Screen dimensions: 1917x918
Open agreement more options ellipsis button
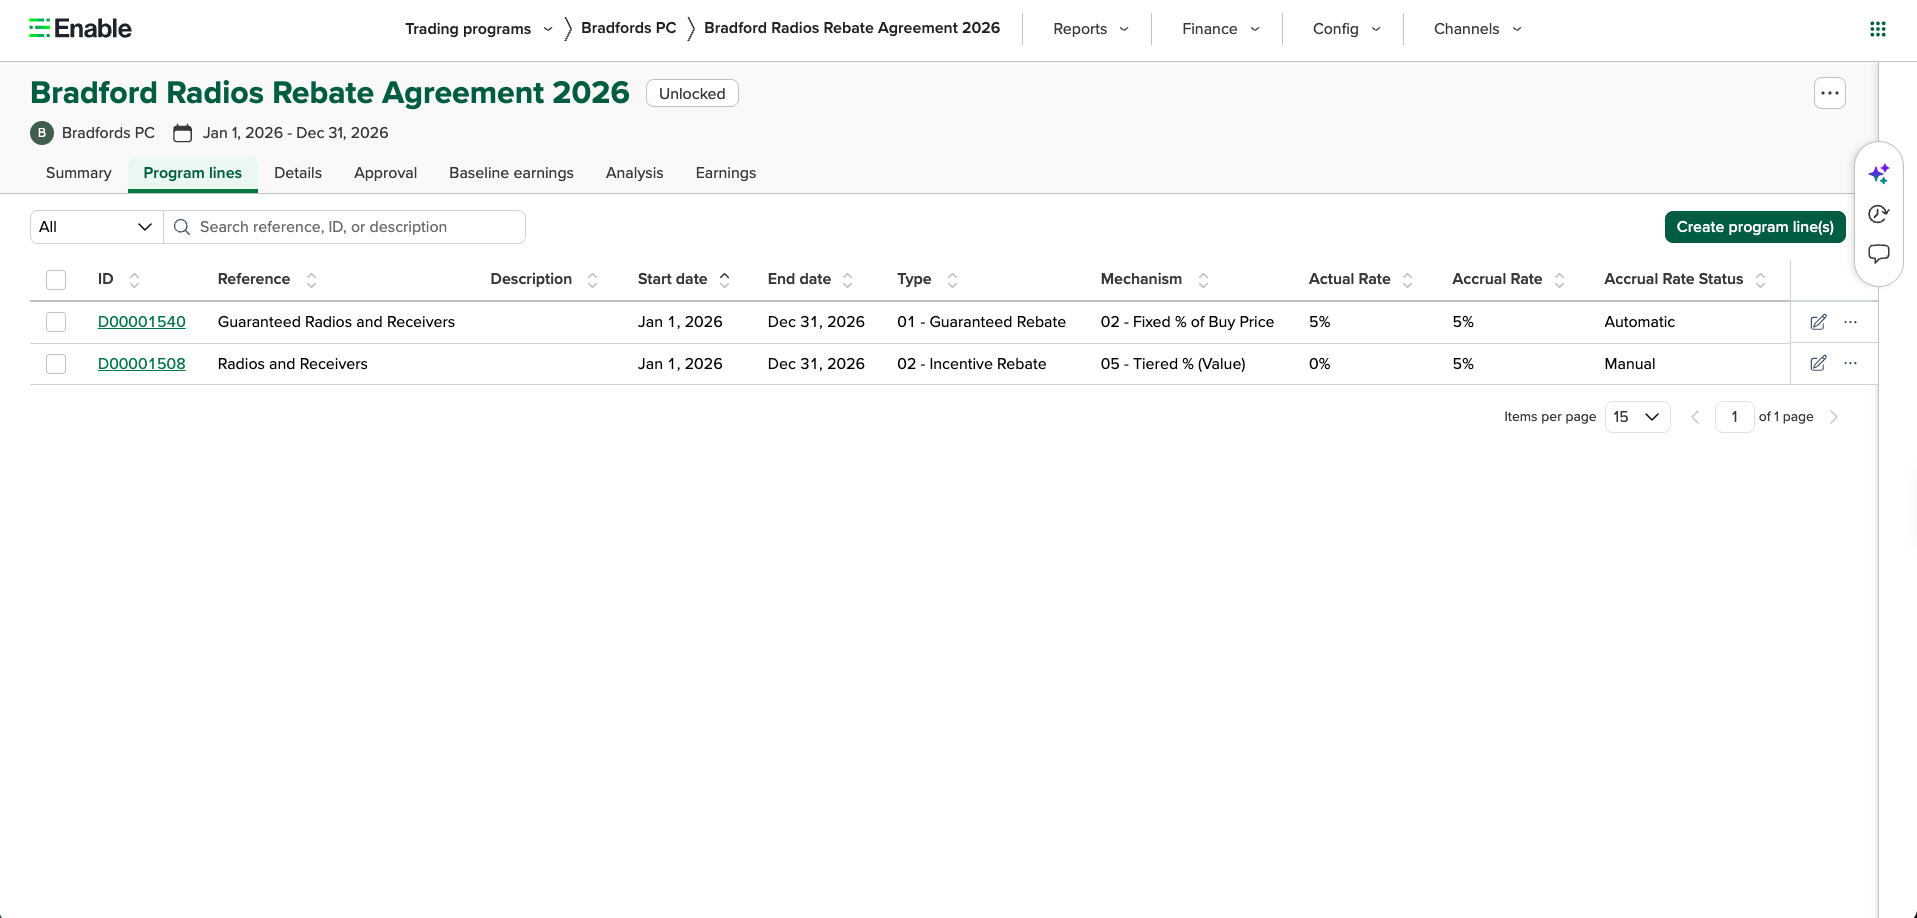(1829, 93)
